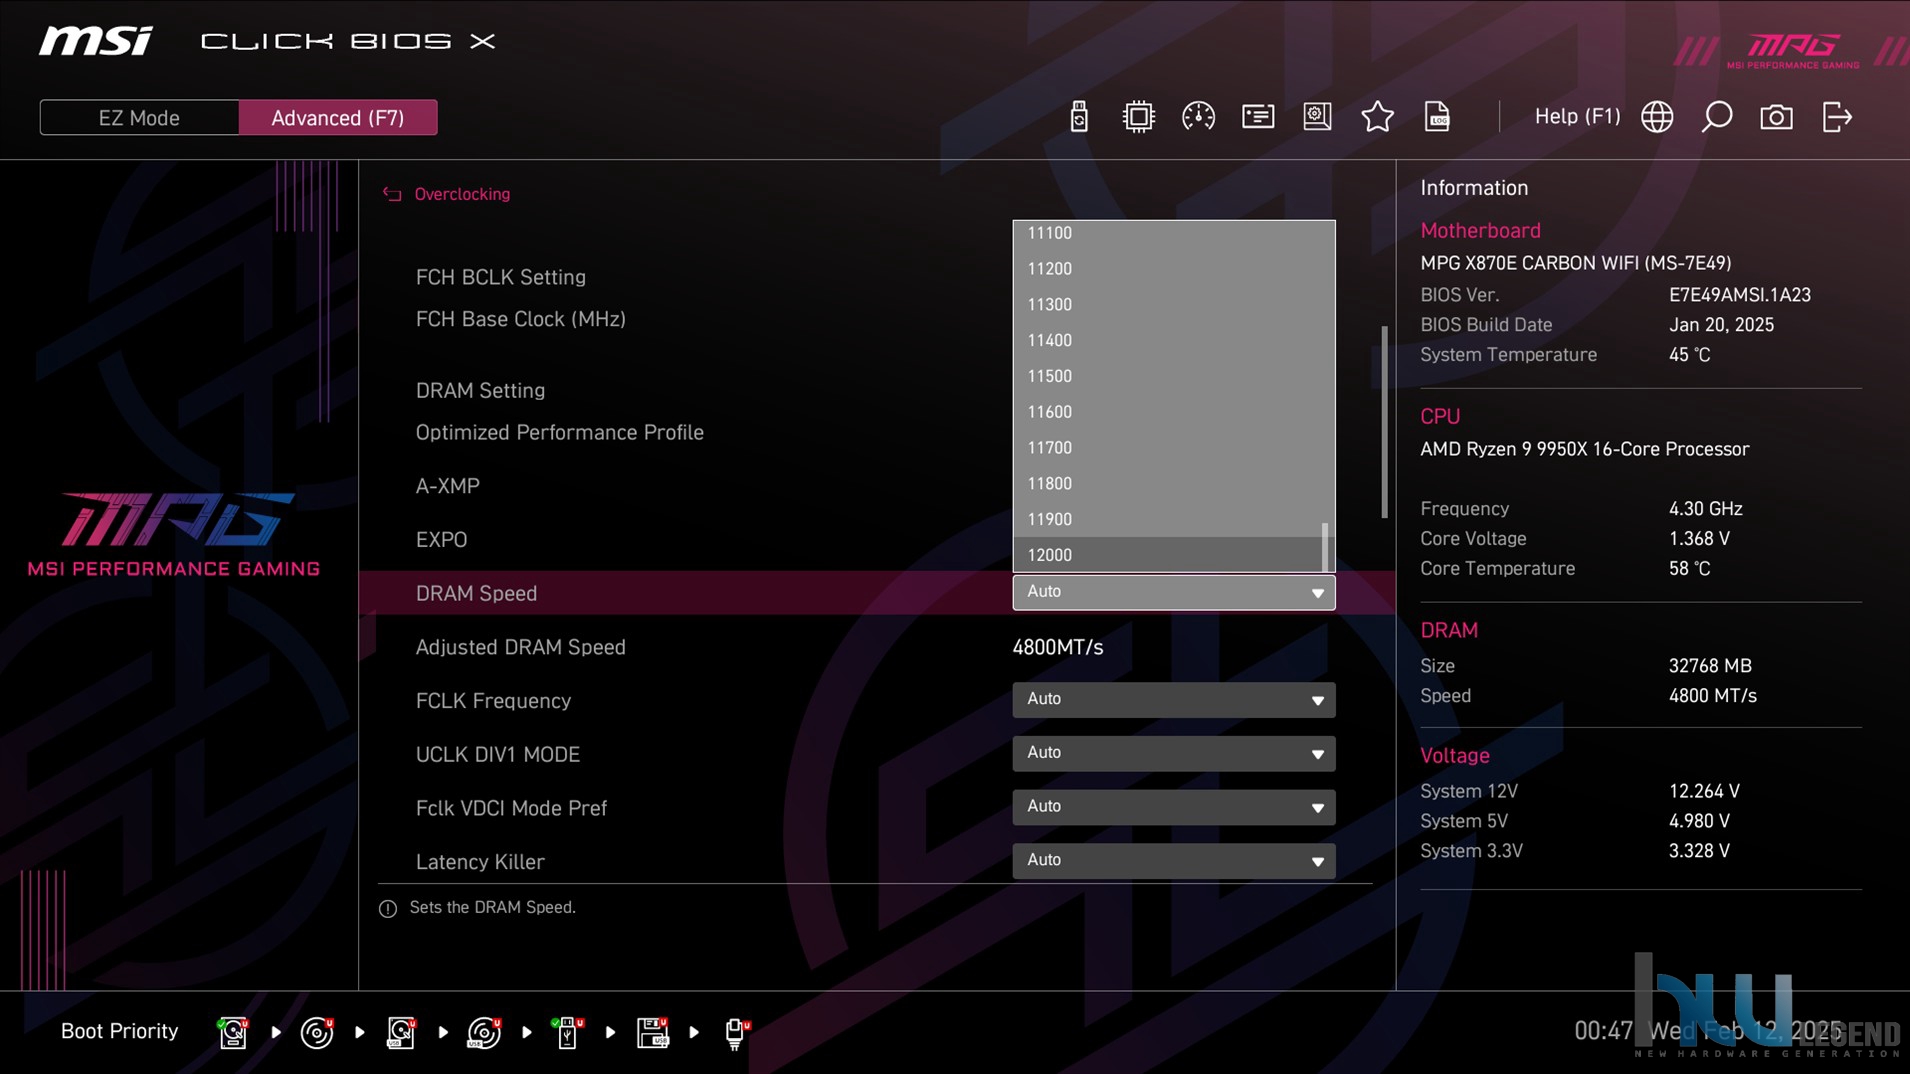Go back using the Overcloking back arrow

tap(391, 194)
